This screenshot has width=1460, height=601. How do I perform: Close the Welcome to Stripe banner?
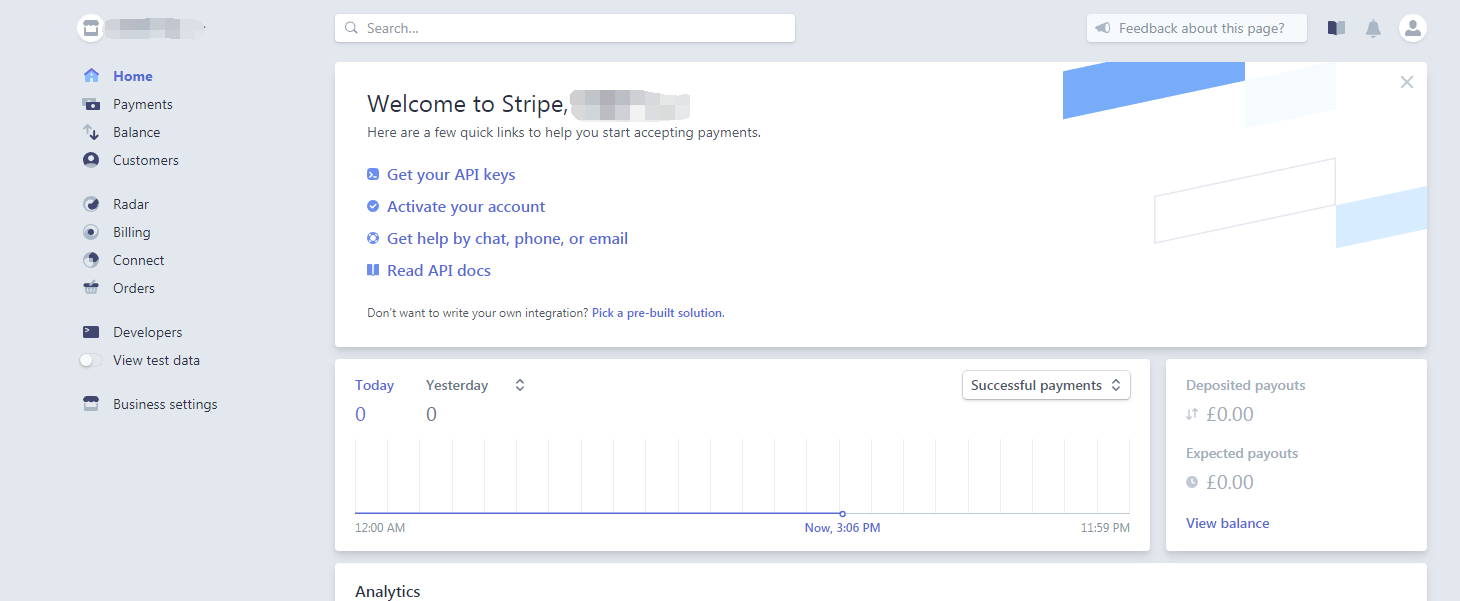(1407, 82)
